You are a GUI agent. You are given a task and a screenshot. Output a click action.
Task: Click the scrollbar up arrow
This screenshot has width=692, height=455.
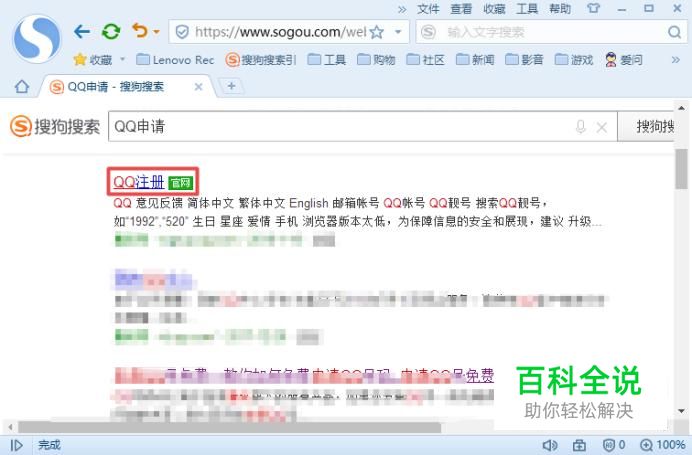coord(681,108)
